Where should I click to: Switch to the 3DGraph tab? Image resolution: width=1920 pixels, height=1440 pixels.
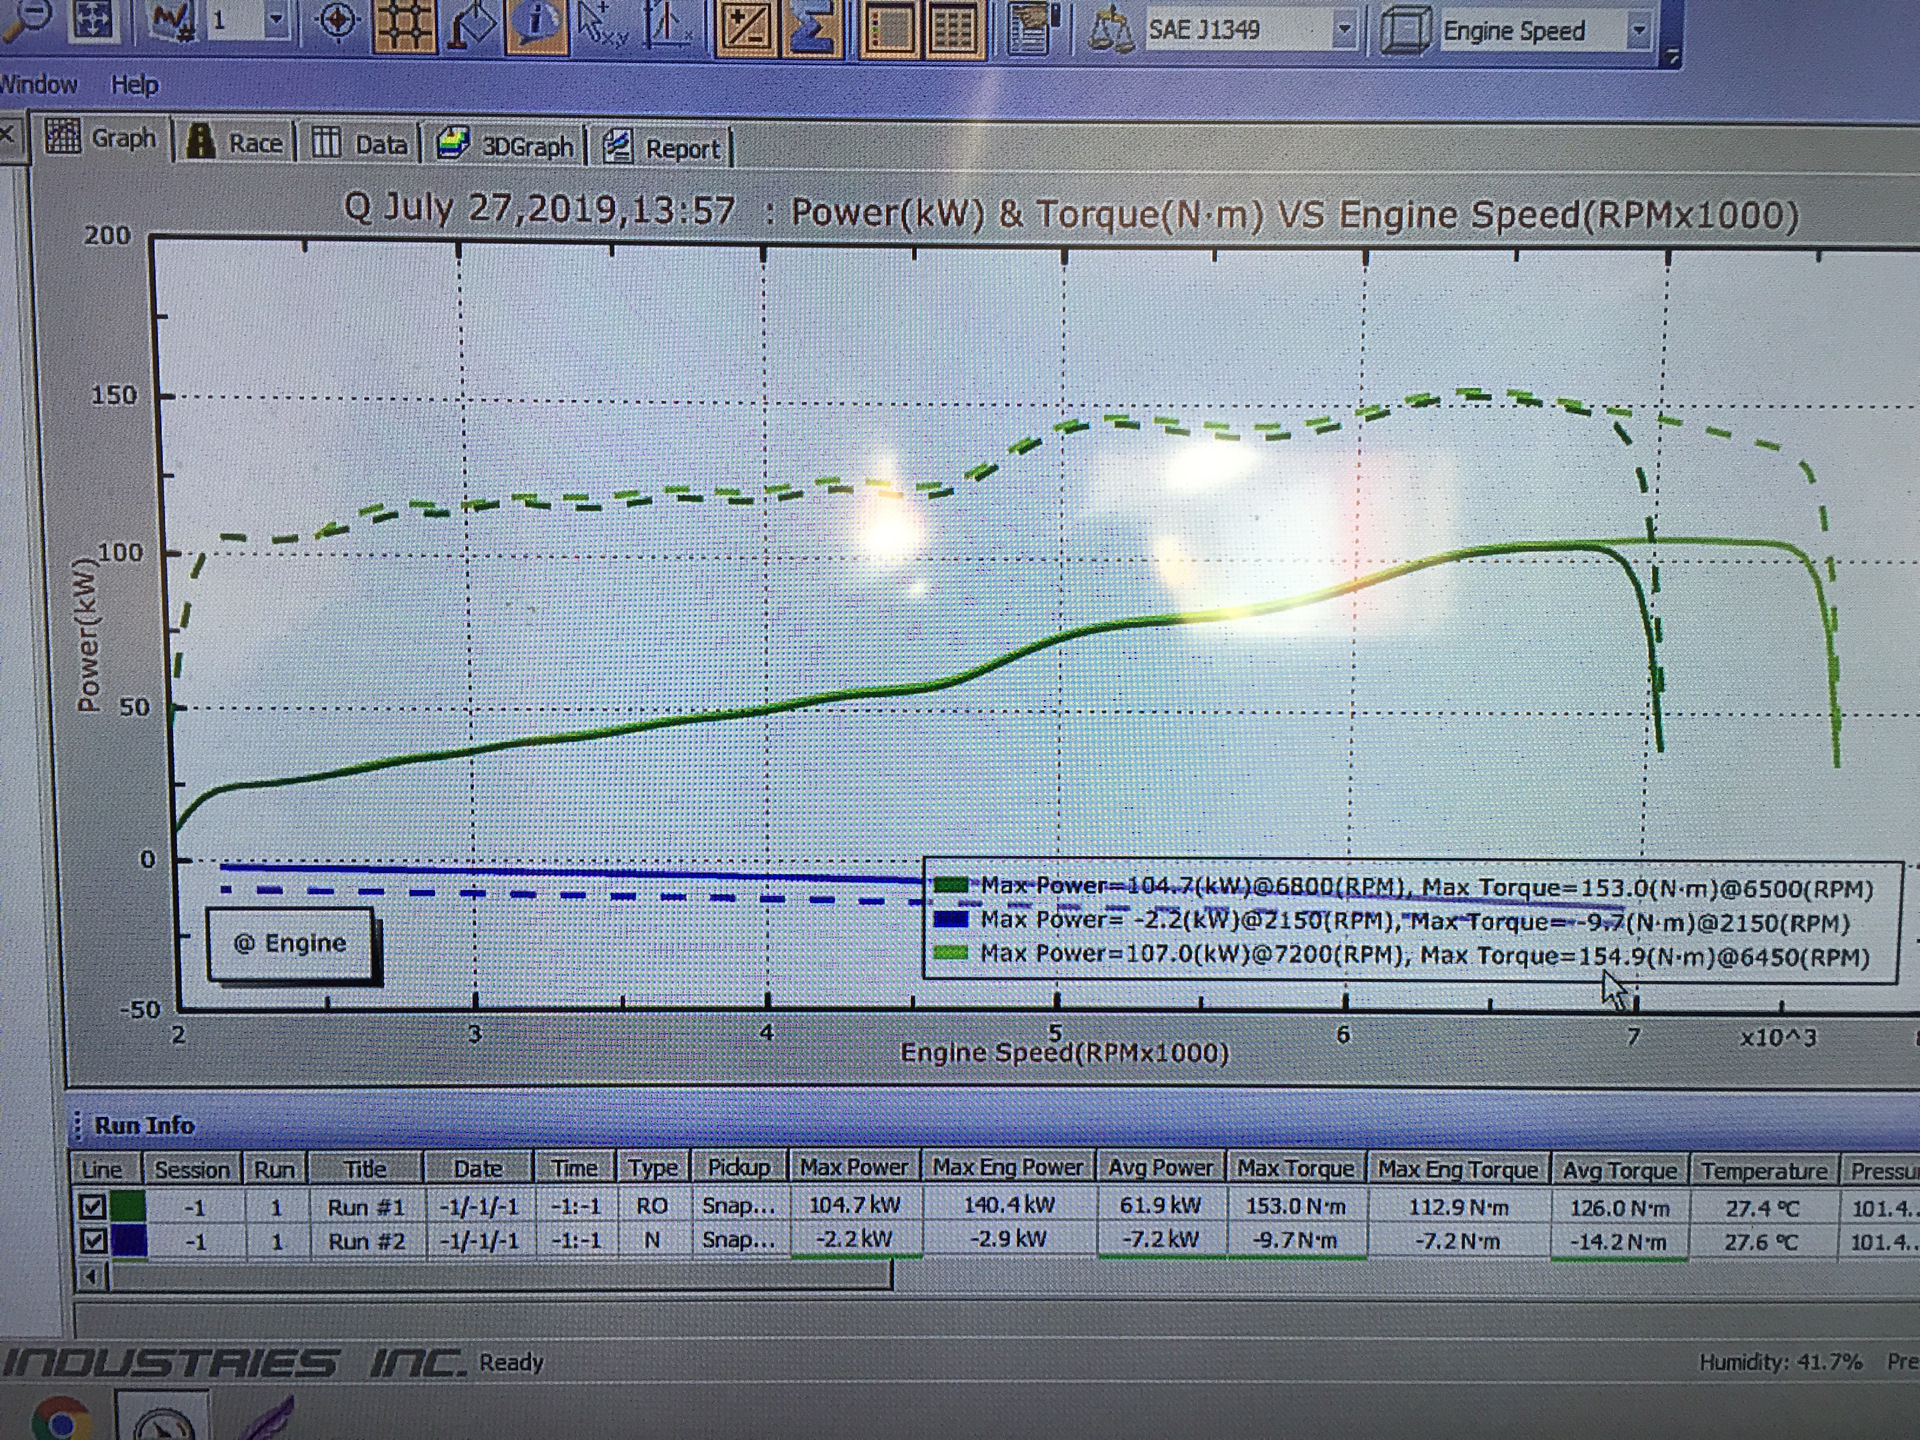[x=509, y=146]
